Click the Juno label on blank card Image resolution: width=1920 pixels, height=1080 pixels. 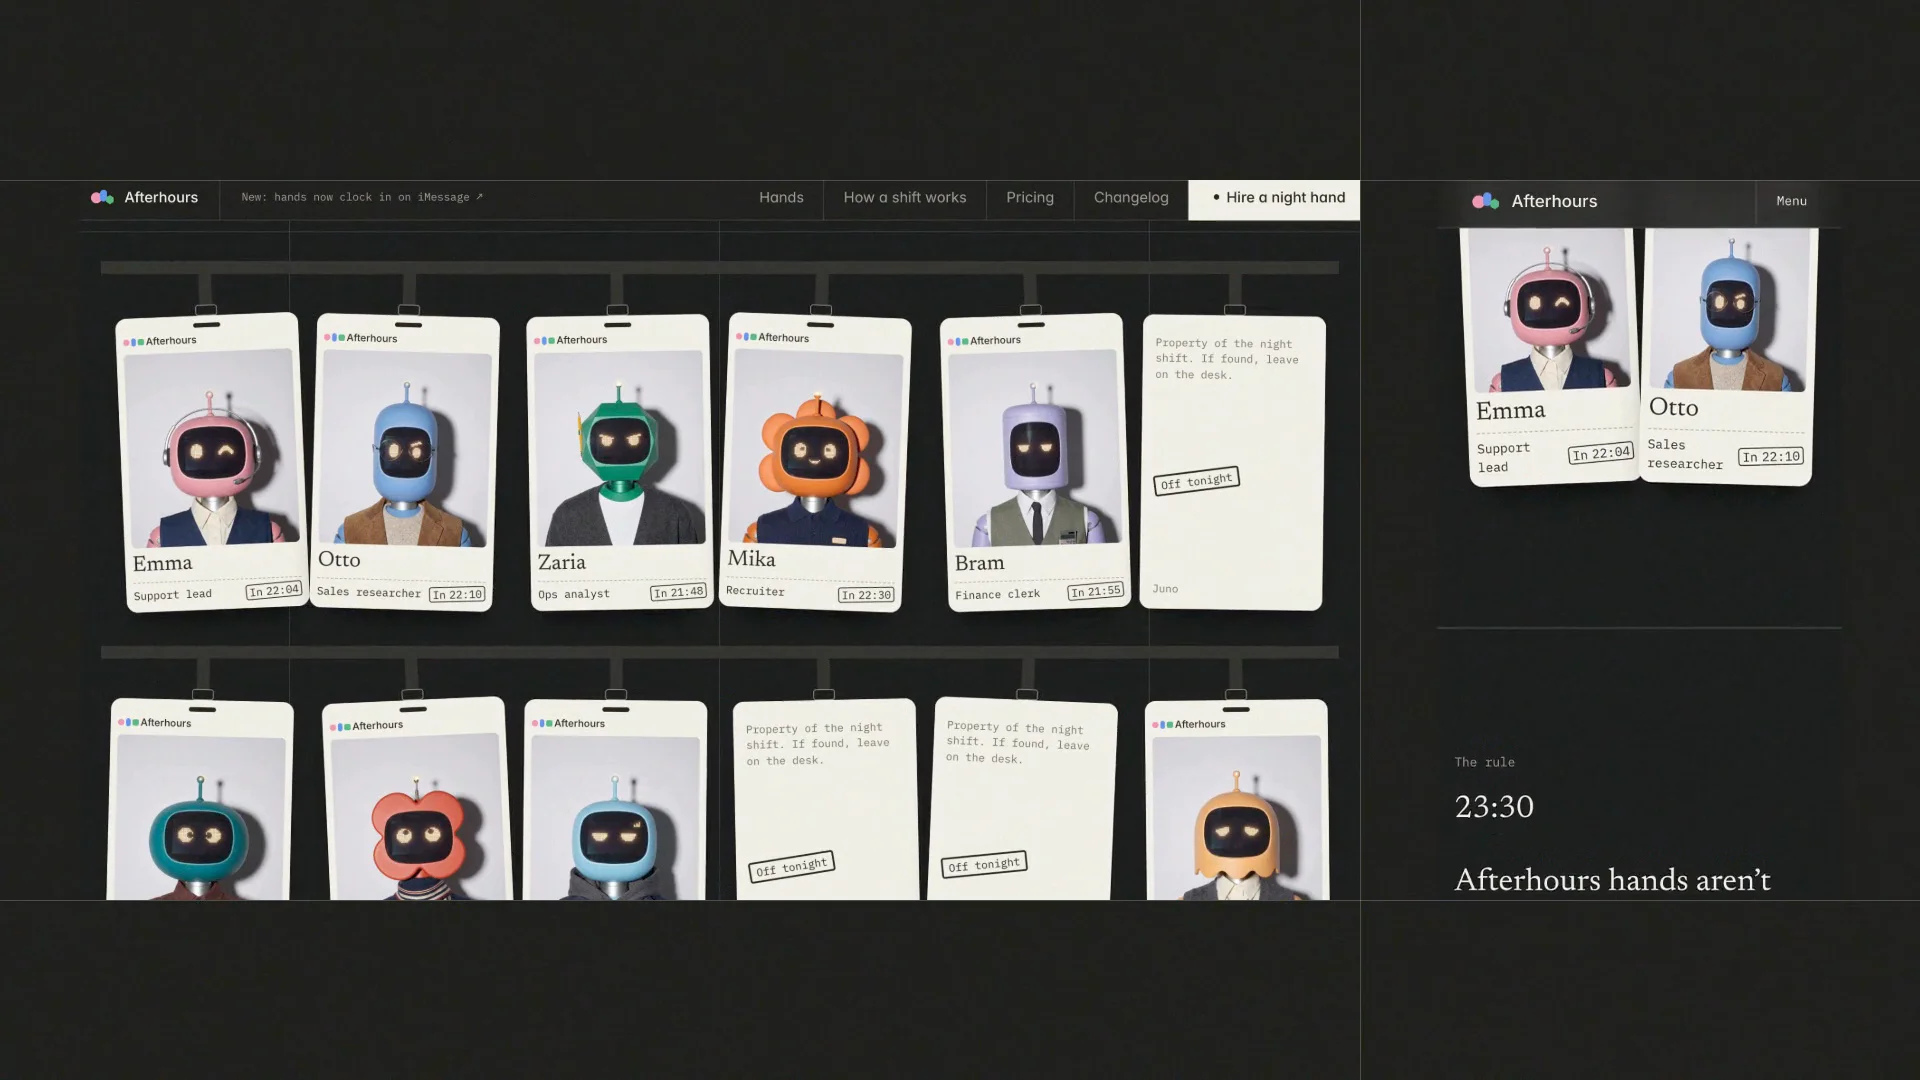pos(1165,589)
